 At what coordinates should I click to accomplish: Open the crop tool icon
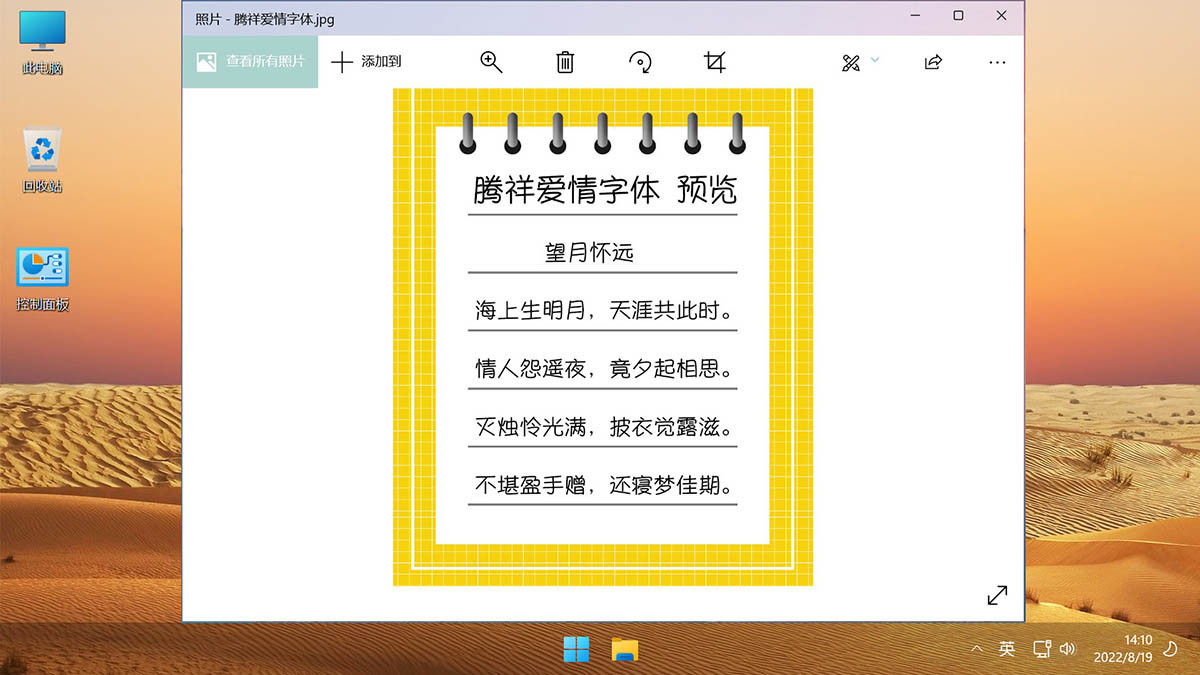tap(714, 62)
